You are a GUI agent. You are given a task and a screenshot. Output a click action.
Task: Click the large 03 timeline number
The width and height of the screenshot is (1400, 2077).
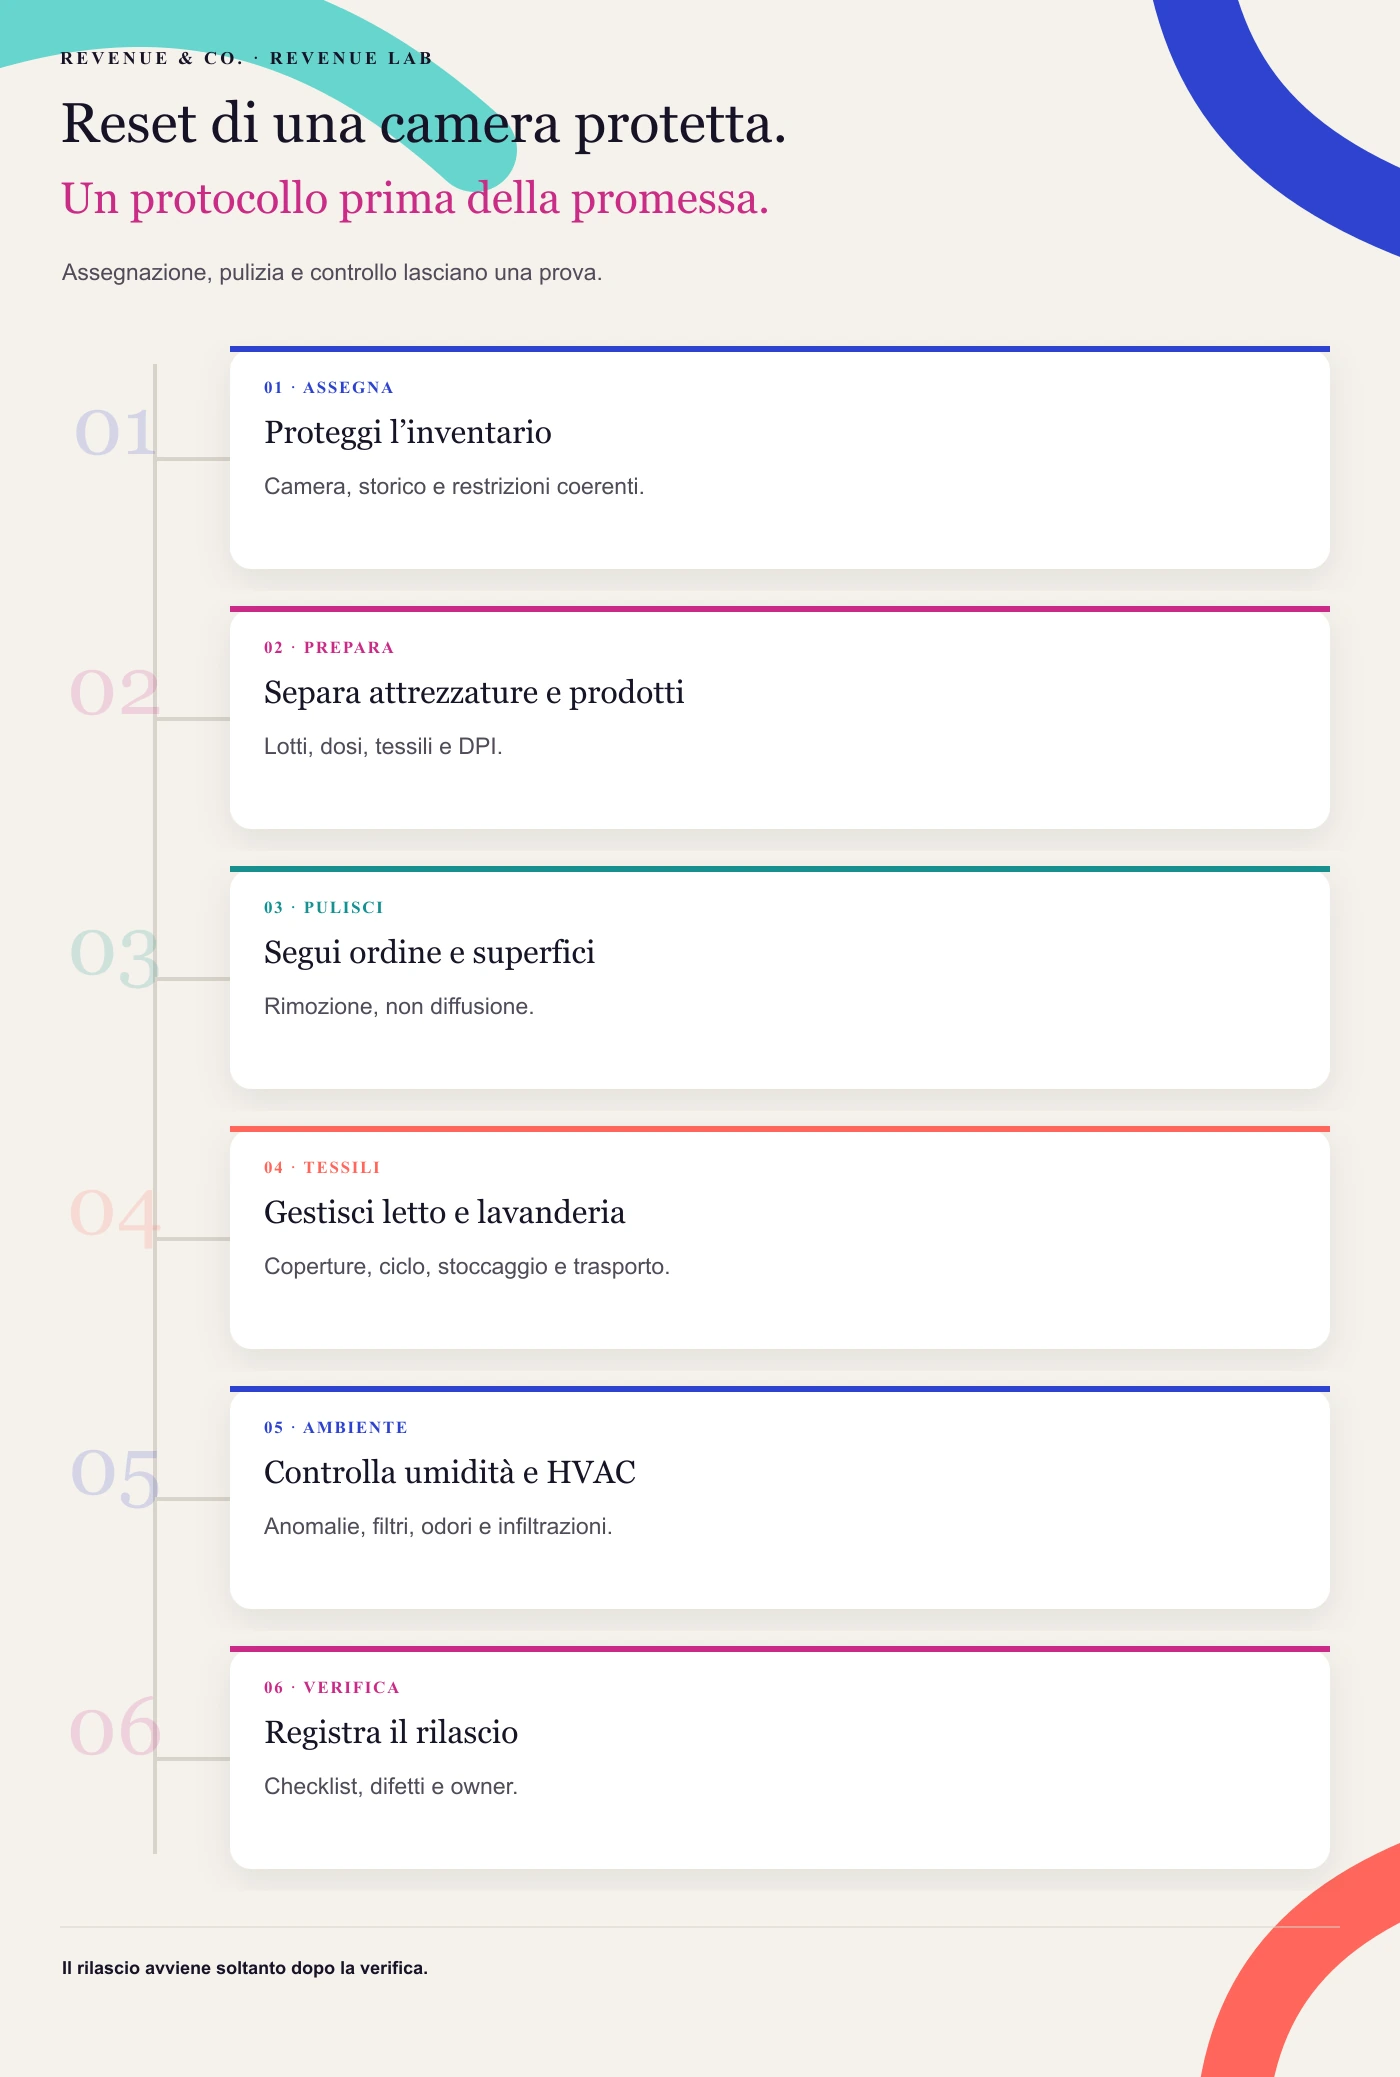[115, 954]
